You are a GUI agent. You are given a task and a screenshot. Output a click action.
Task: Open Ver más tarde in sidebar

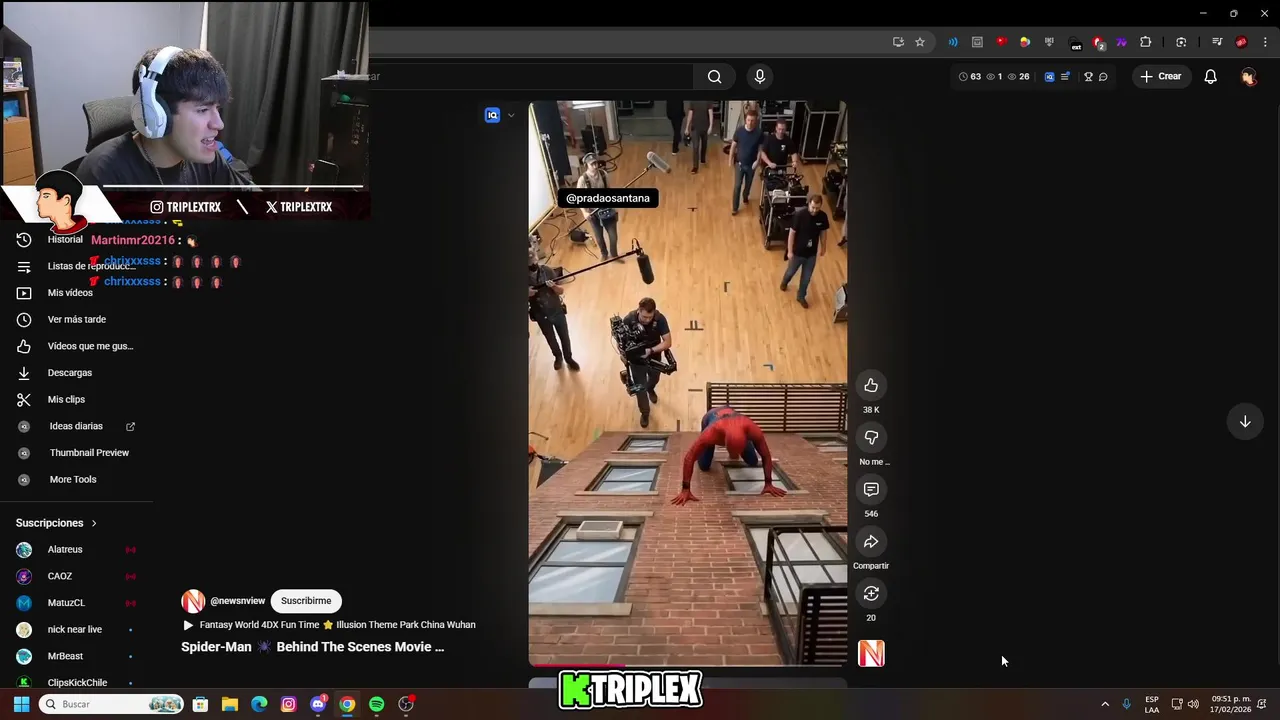tap(76, 320)
